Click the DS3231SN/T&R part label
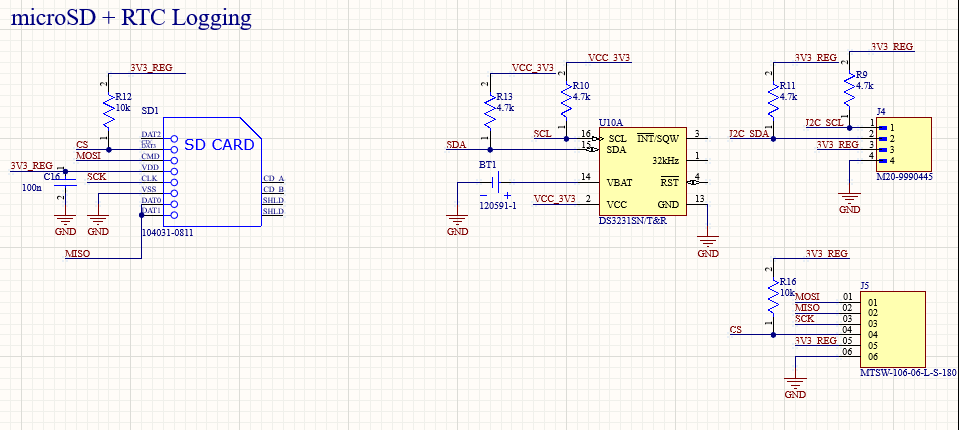Image resolution: width=959 pixels, height=430 pixels. click(x=633, y=221)
